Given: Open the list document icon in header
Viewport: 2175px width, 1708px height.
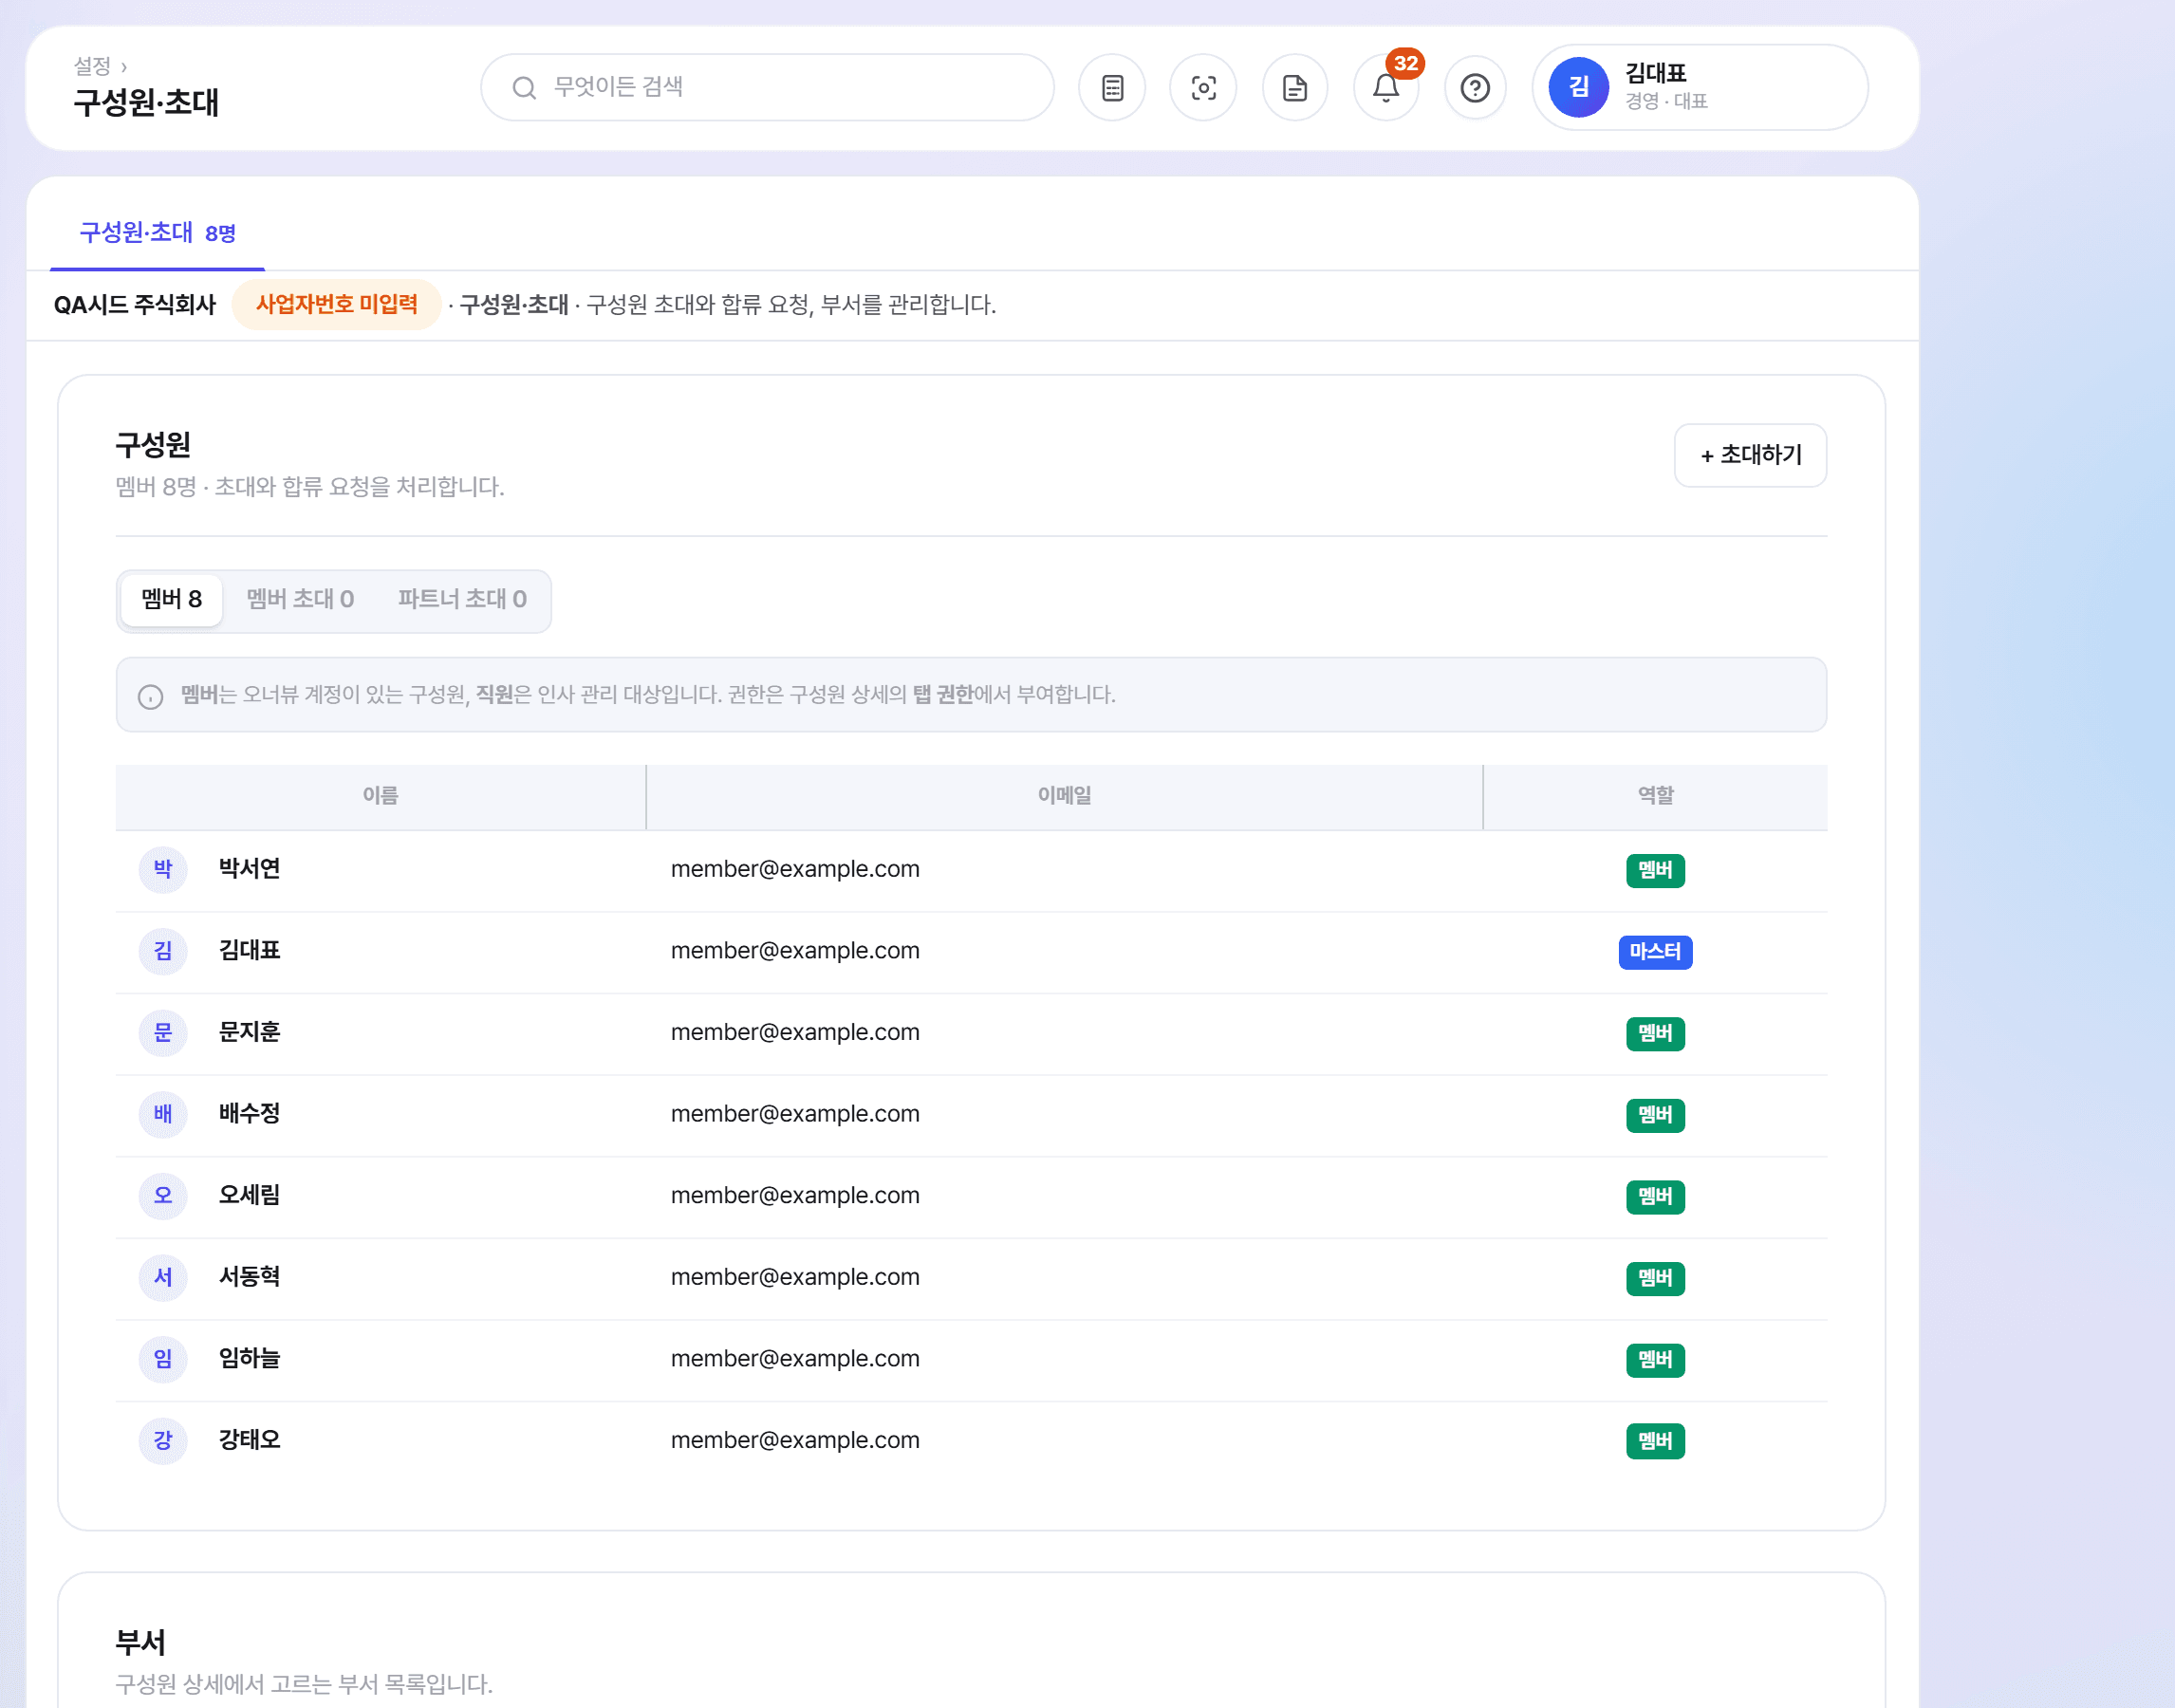Looking at the screenshot, I should pyautogui.click(x=1112, y=88).
